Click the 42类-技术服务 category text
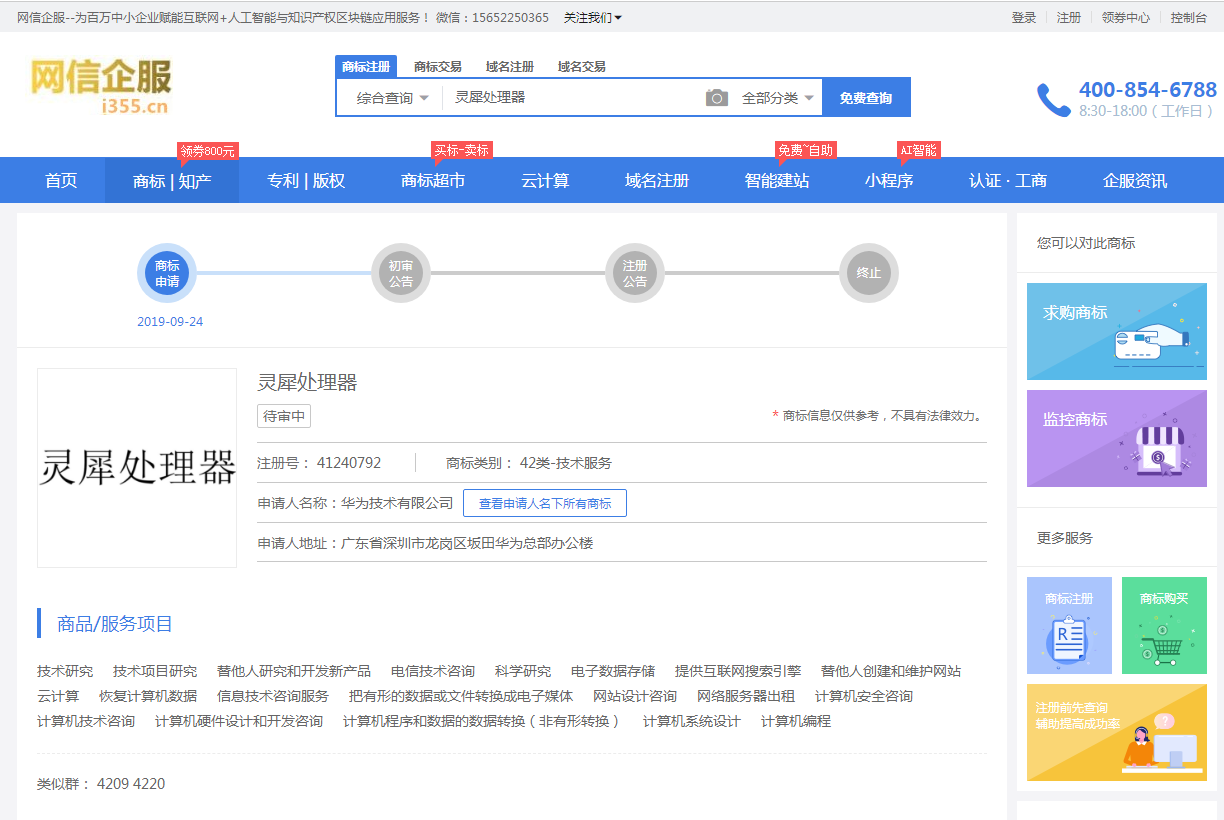The height and width of the screenshot is (820, 1224). (x=566, y=463)
